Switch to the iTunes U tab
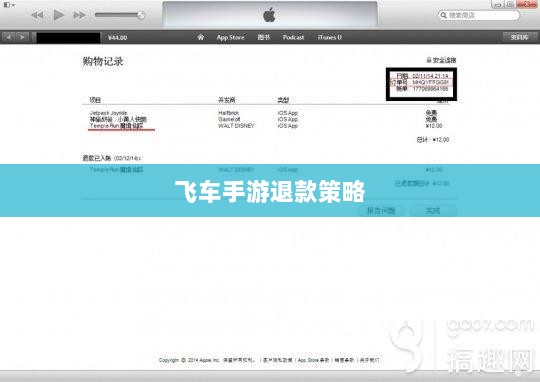 tap(330, 37)
